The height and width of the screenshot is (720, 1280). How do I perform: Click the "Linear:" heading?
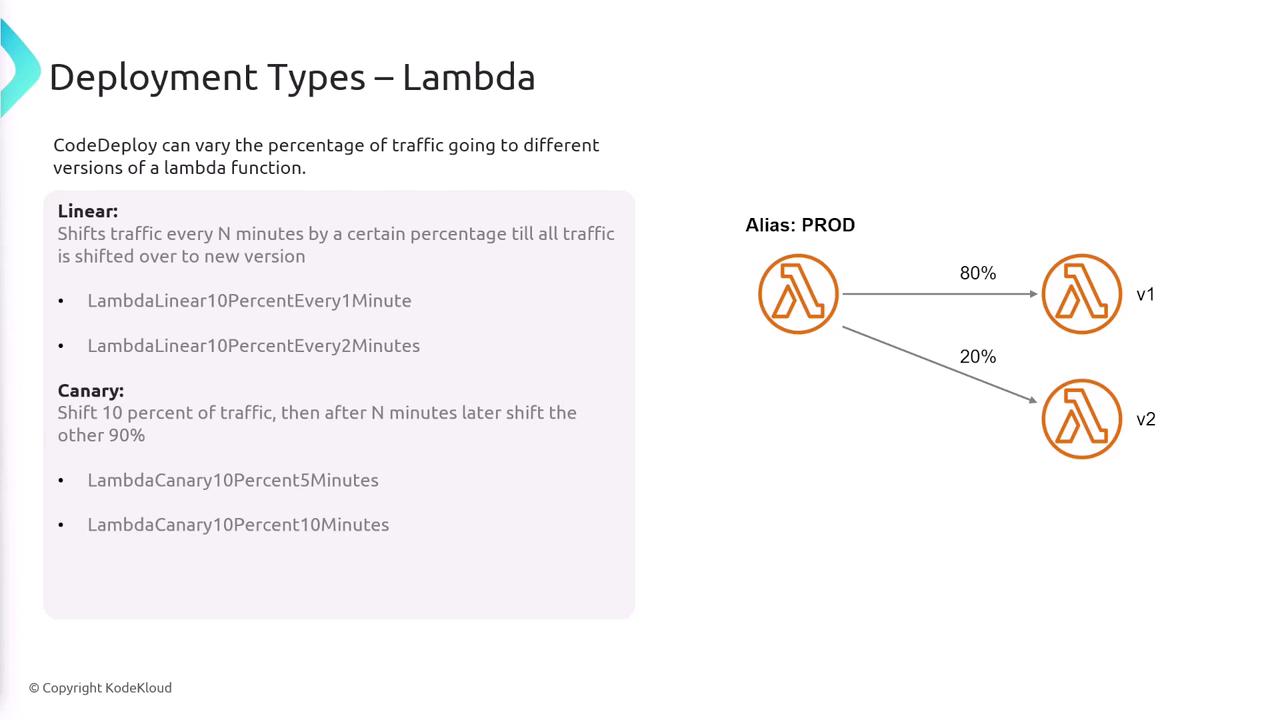pos(88,211)
